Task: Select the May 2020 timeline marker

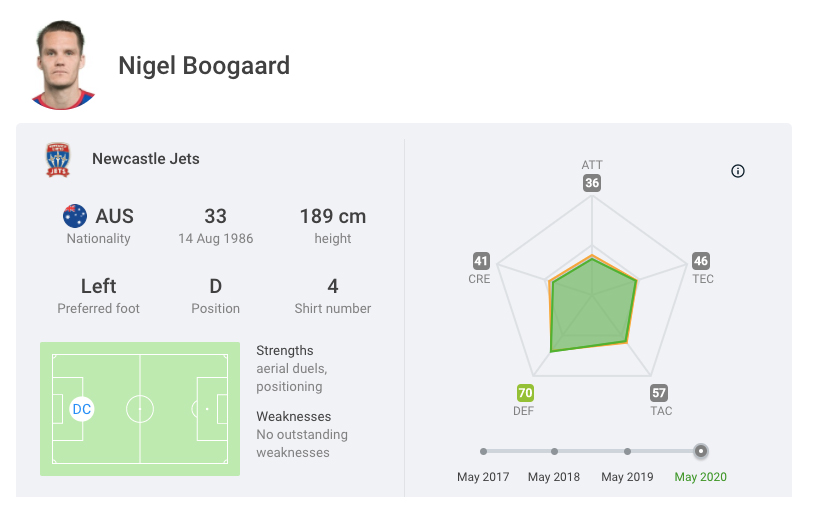Action: (701, 451)
